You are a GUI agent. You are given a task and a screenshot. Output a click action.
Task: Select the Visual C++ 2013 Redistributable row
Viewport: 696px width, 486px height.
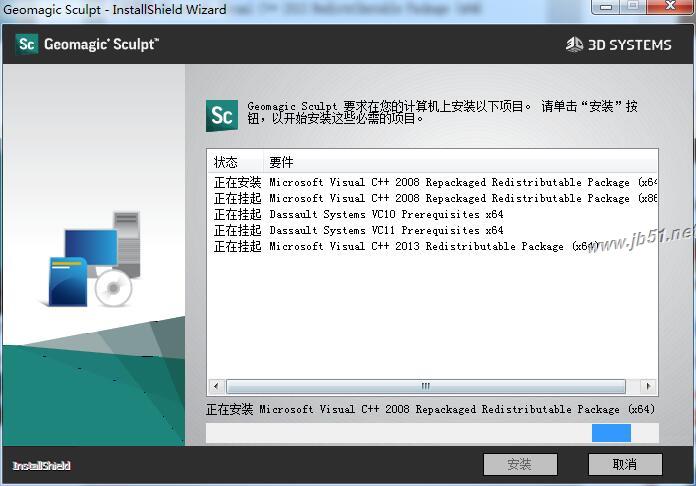pyautogui.click(x=433, y=246)
